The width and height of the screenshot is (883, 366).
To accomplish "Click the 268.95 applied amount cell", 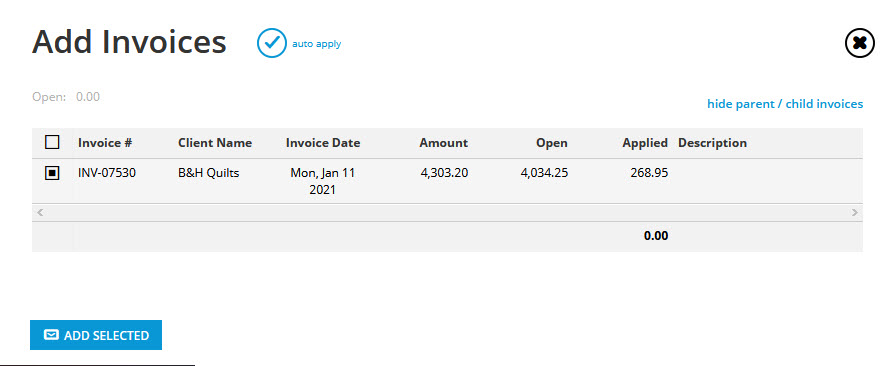I will (649, 173).
